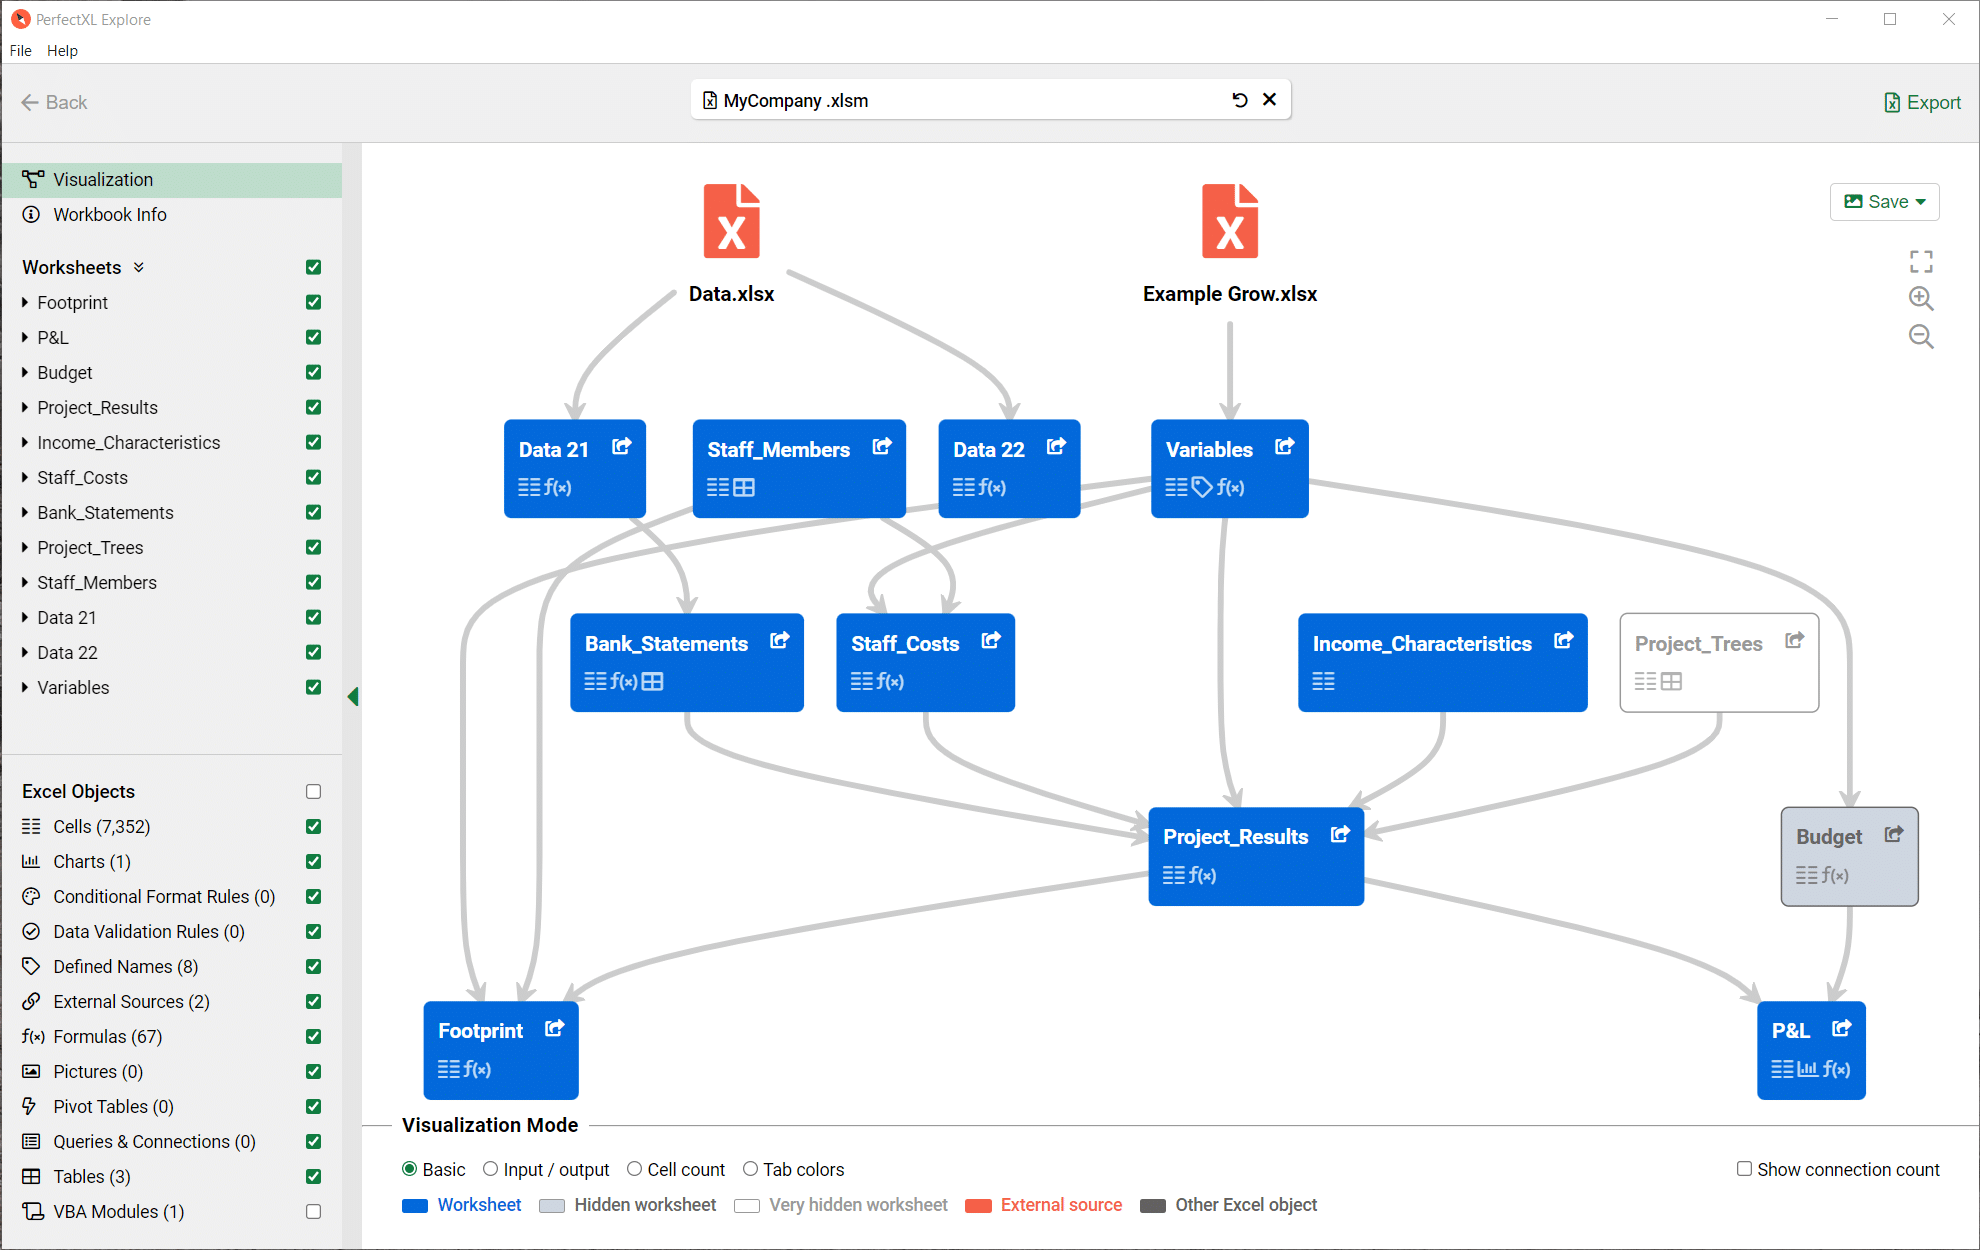Open the Budget node's open-sheet icon
This screenshot has width=1980, height=1250.
click(x=1893, y=834)
